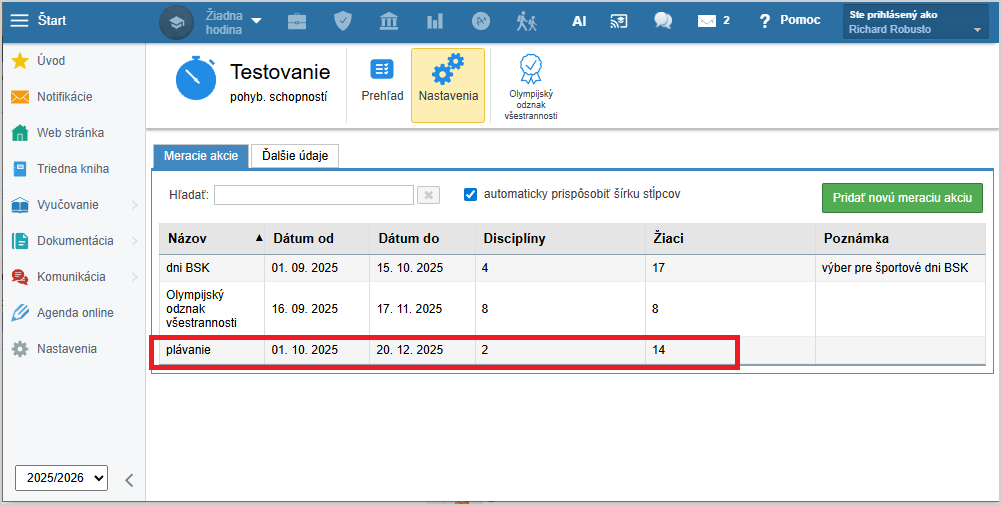The height and width of the screenshot is (506, 1001).
Task: Open Olympijský odznak všestrannosti badge icon
Action: (530, 70)
